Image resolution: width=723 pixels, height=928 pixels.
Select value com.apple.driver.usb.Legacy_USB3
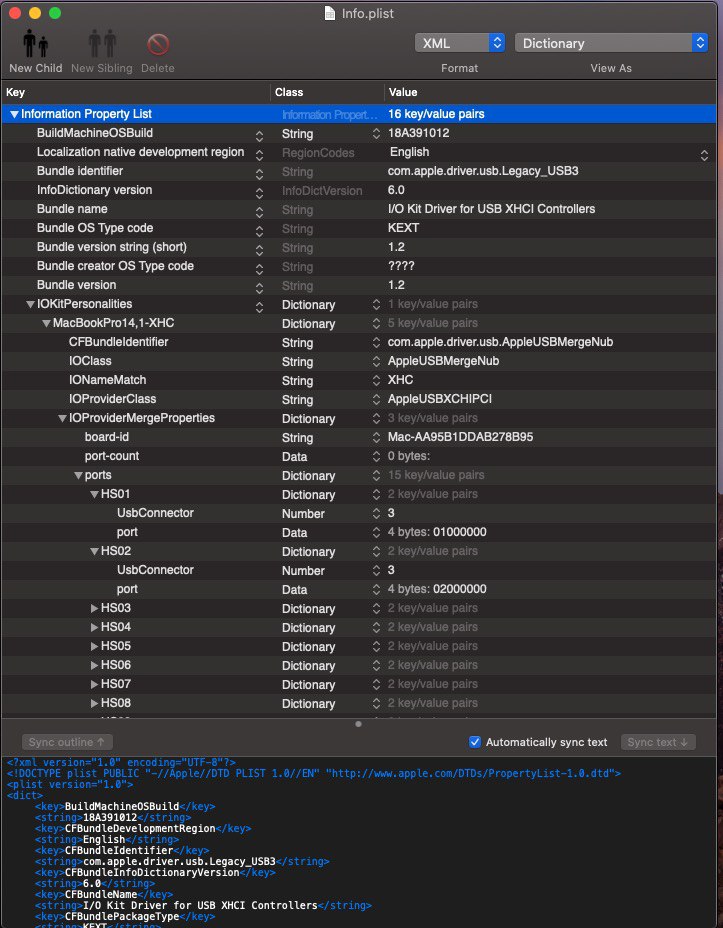[x=483, y=171]
